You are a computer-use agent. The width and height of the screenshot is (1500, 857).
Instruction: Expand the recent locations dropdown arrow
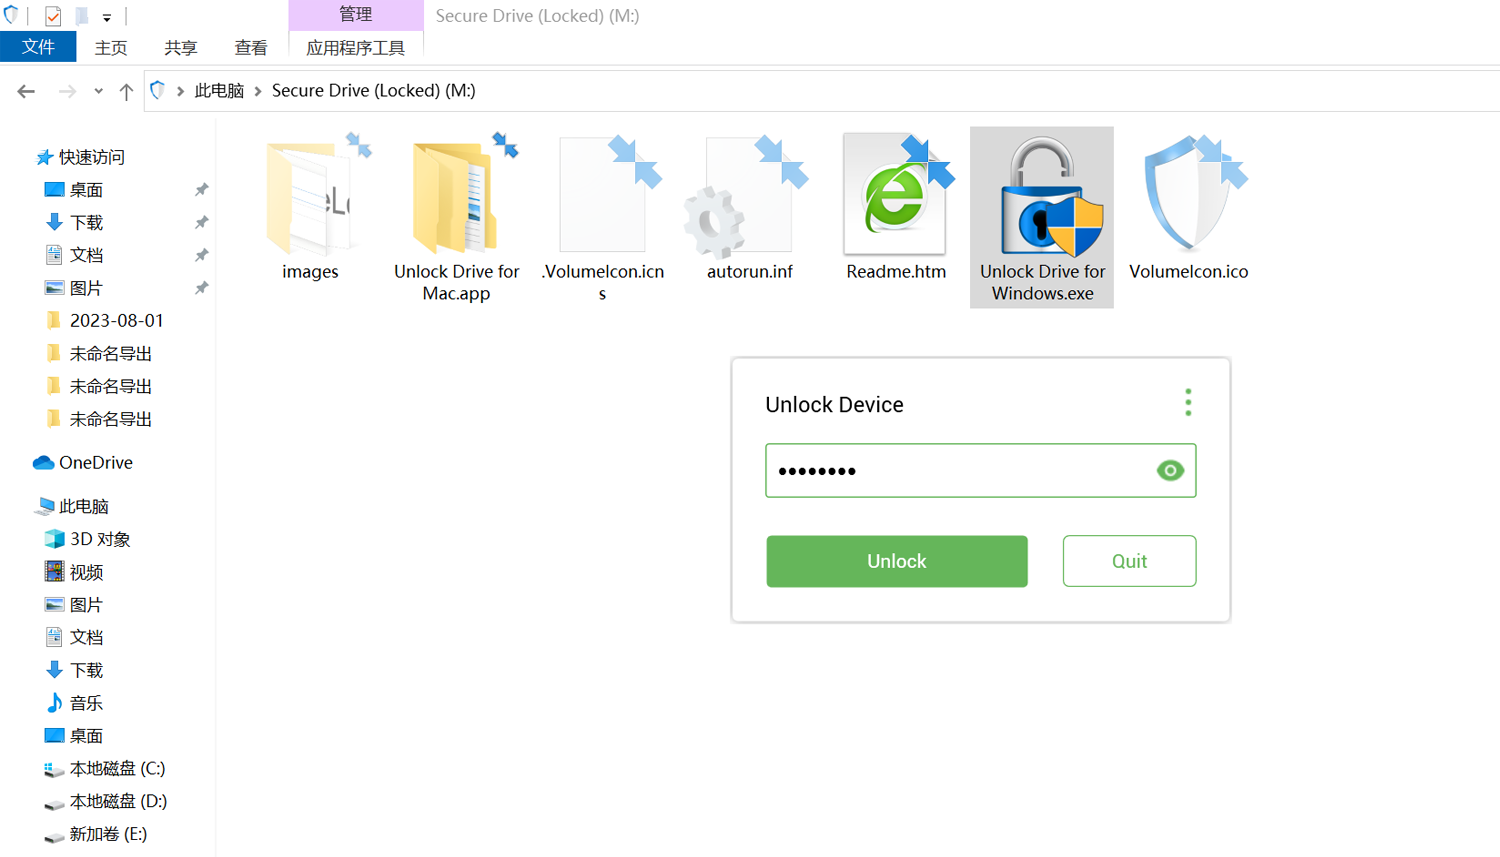(98, 91)
